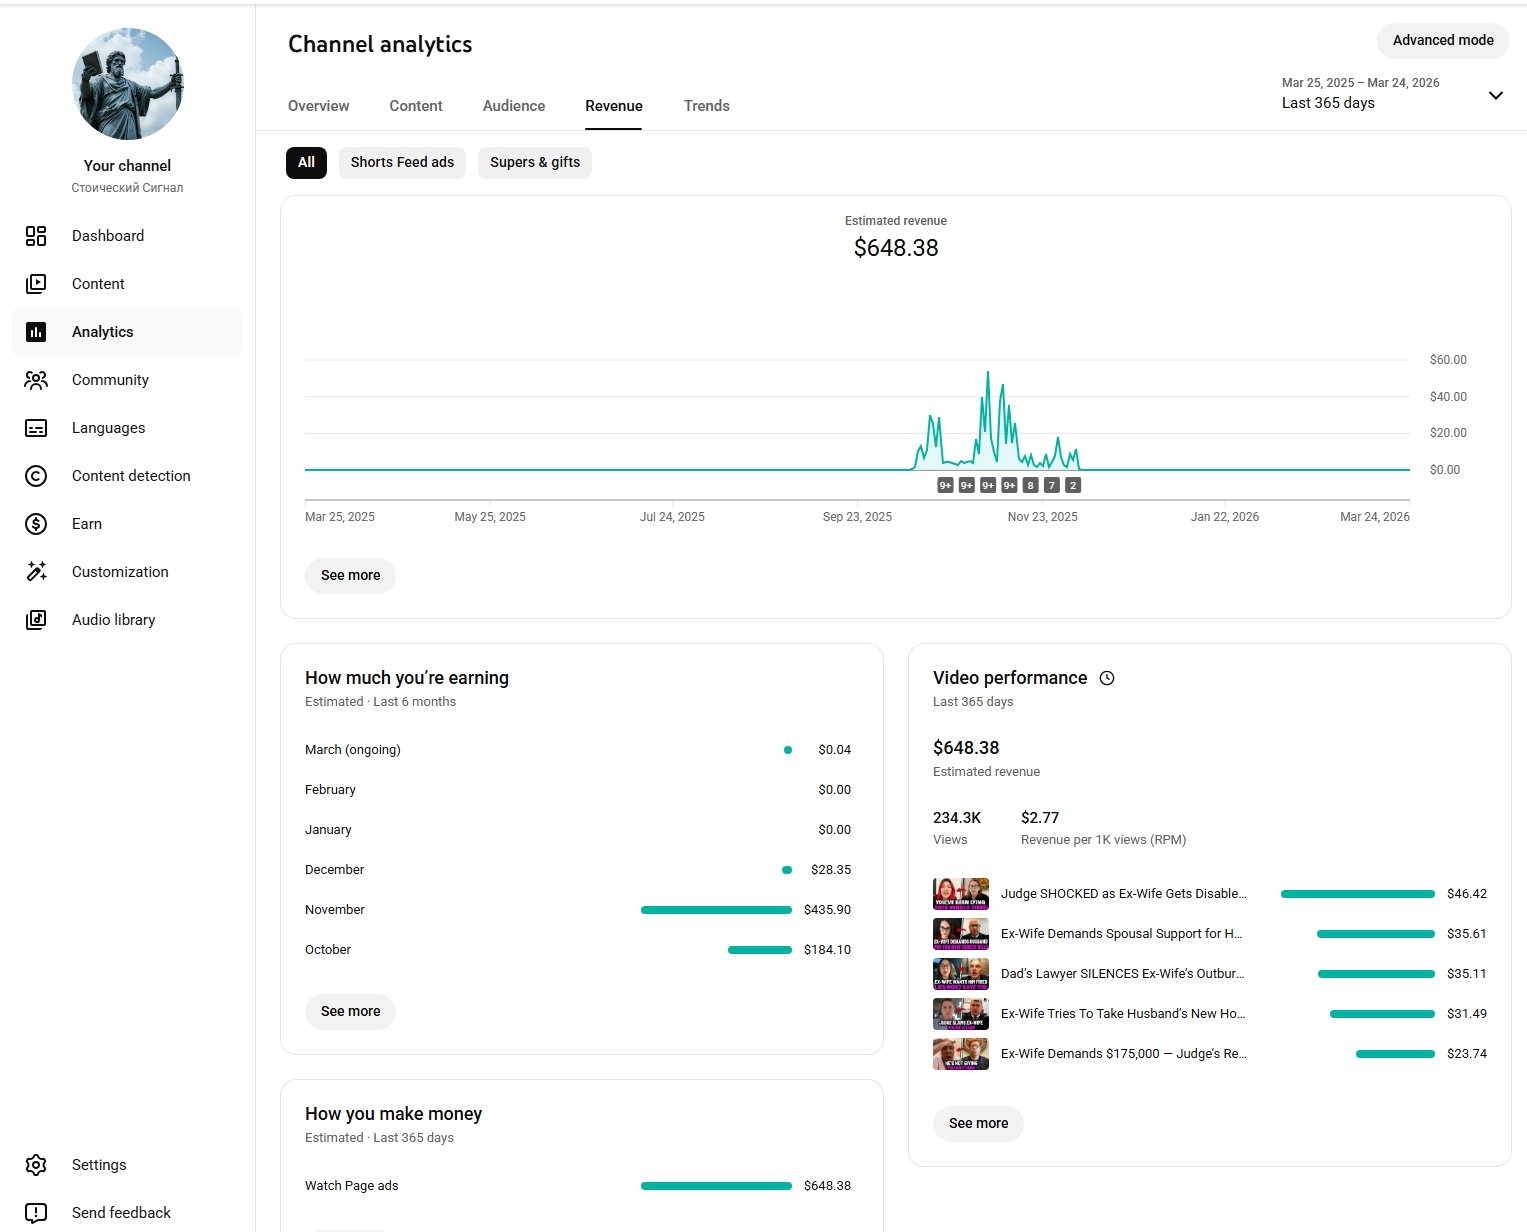Enable the Supers & gifts filter
1527x1232 pixels.
pos(535,162)
